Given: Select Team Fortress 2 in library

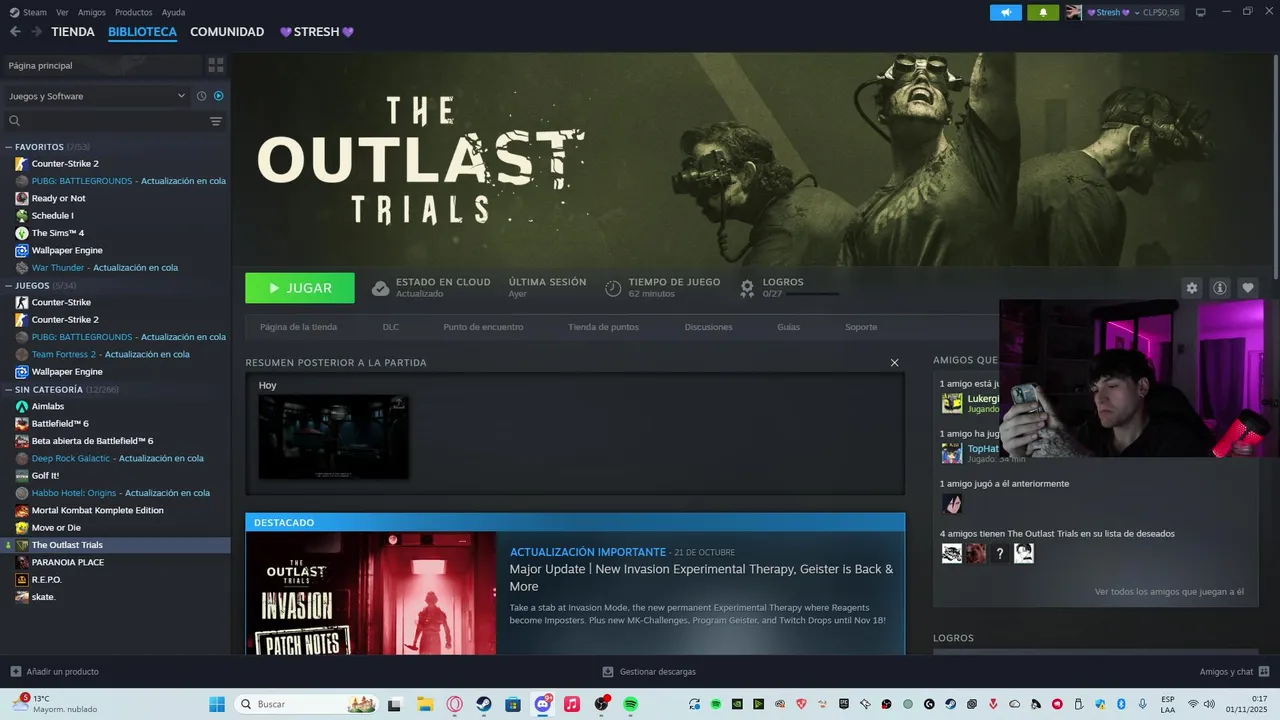Looking at the screenshot, I should tap(64, 354).
